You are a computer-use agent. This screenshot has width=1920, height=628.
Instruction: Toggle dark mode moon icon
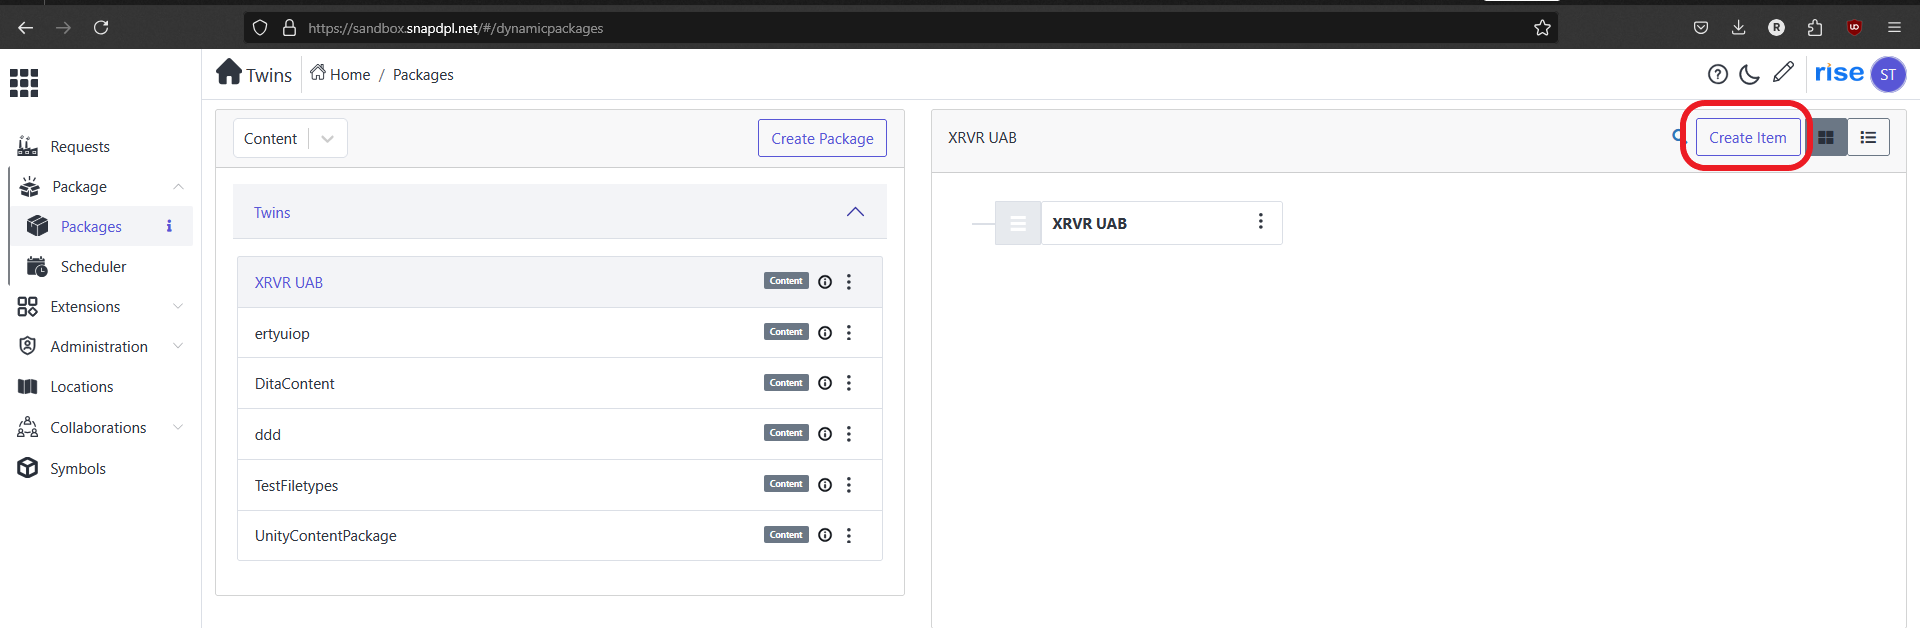click(1750, 74)
